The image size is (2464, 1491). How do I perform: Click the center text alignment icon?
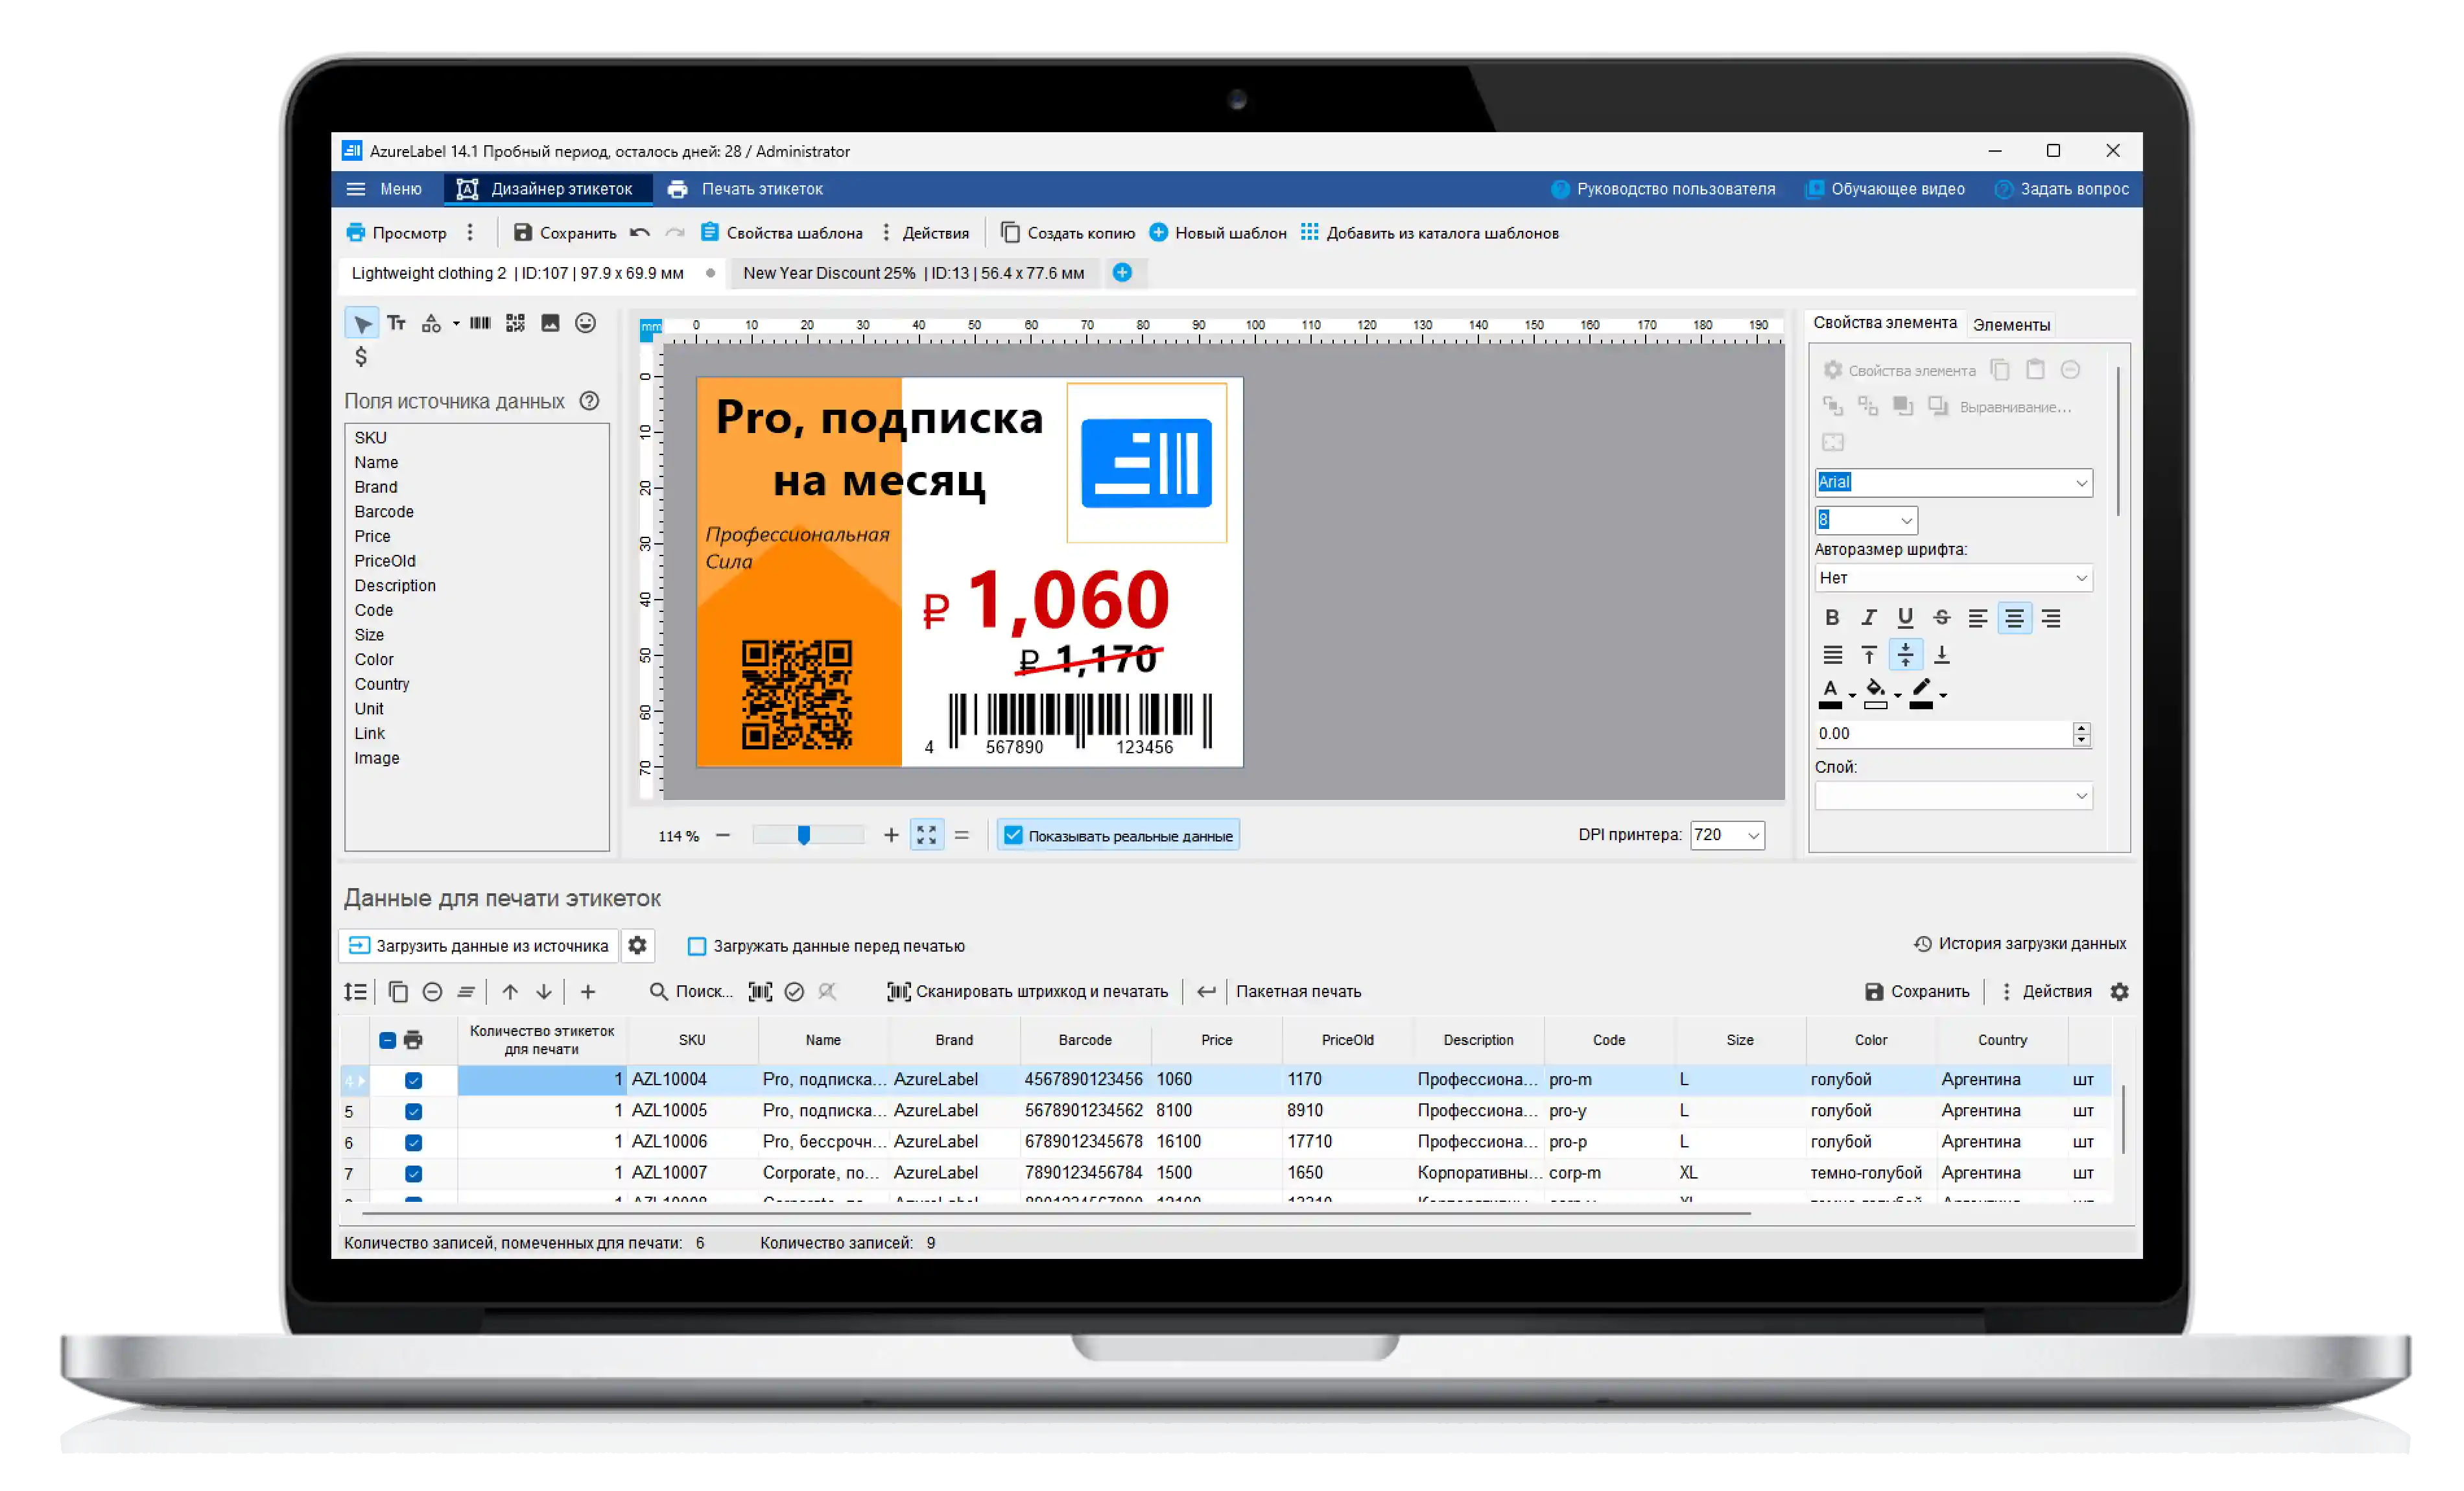pos(2013,618)
